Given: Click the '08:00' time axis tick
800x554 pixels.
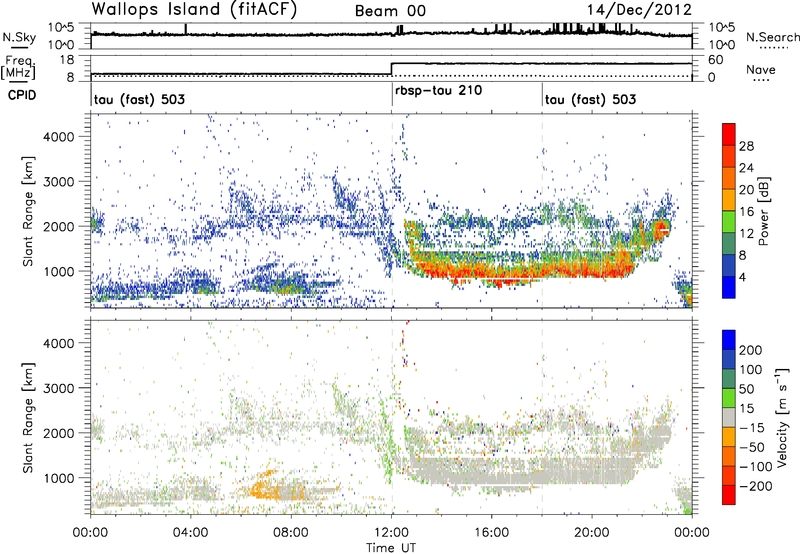Looking at the screenshot, I should coord(291,533).
